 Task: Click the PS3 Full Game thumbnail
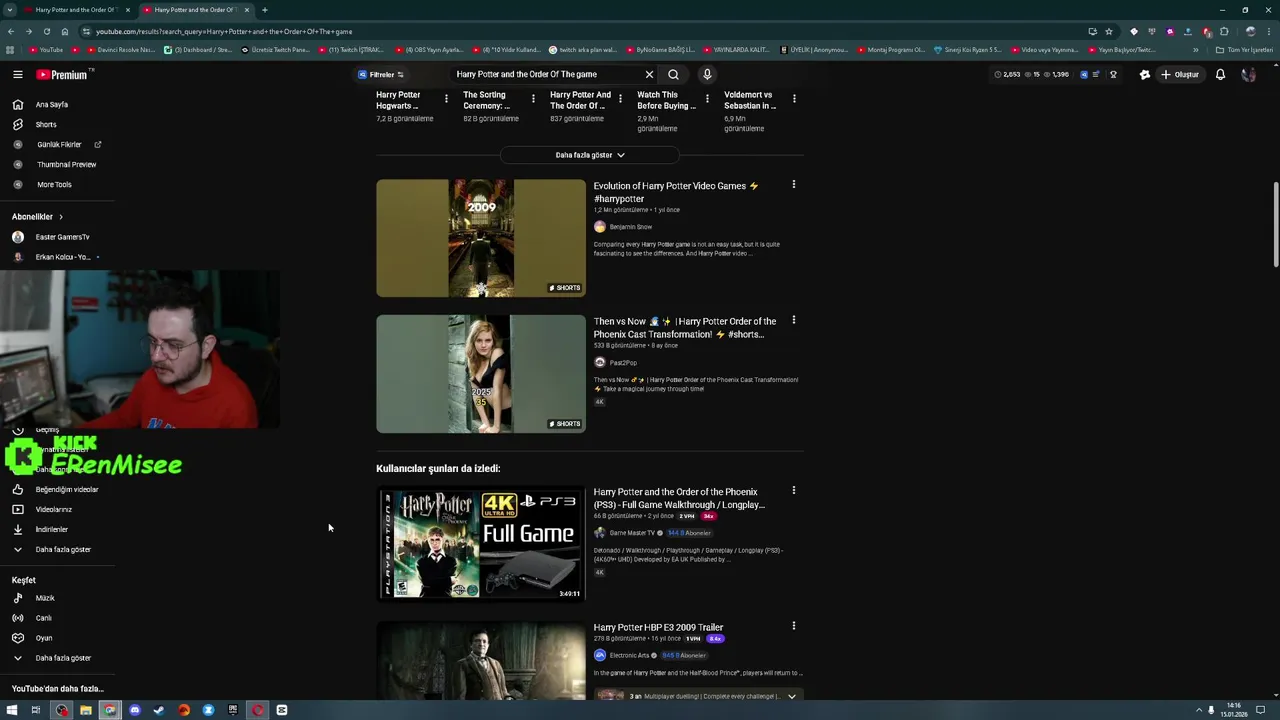(x=481, y=544)
